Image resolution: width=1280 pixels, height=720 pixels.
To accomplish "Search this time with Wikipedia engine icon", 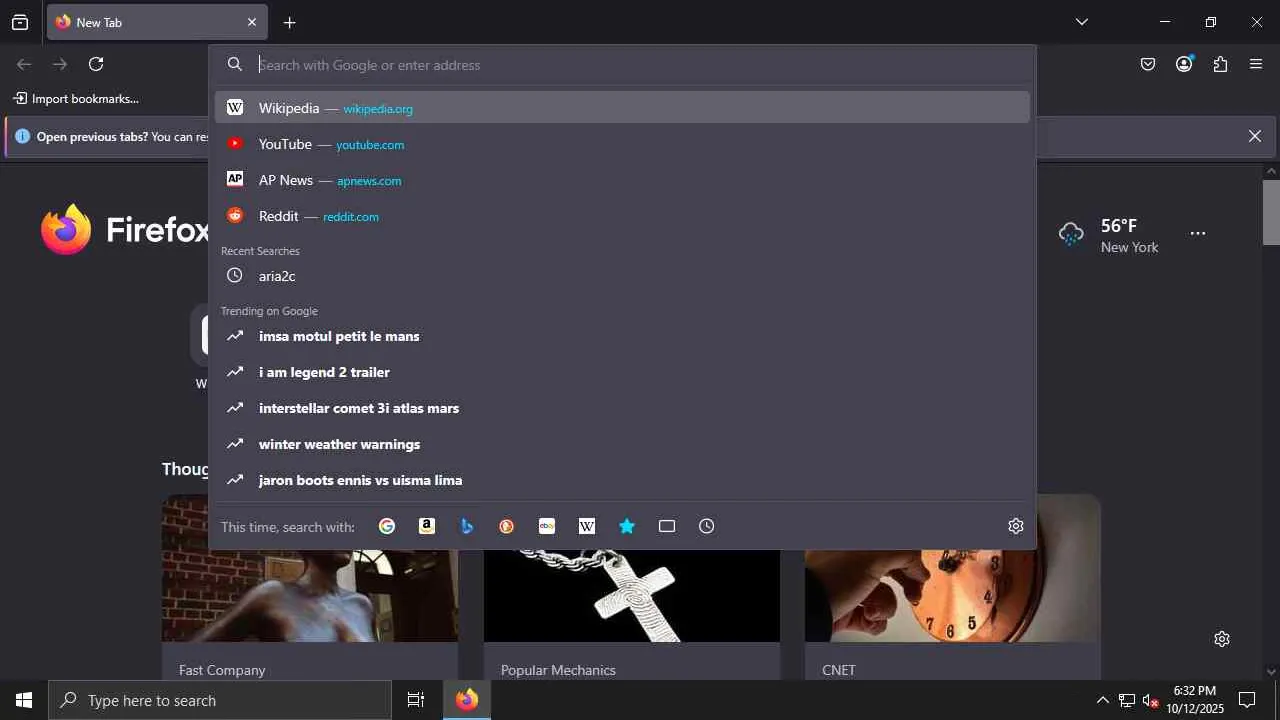I will point(587,526).
